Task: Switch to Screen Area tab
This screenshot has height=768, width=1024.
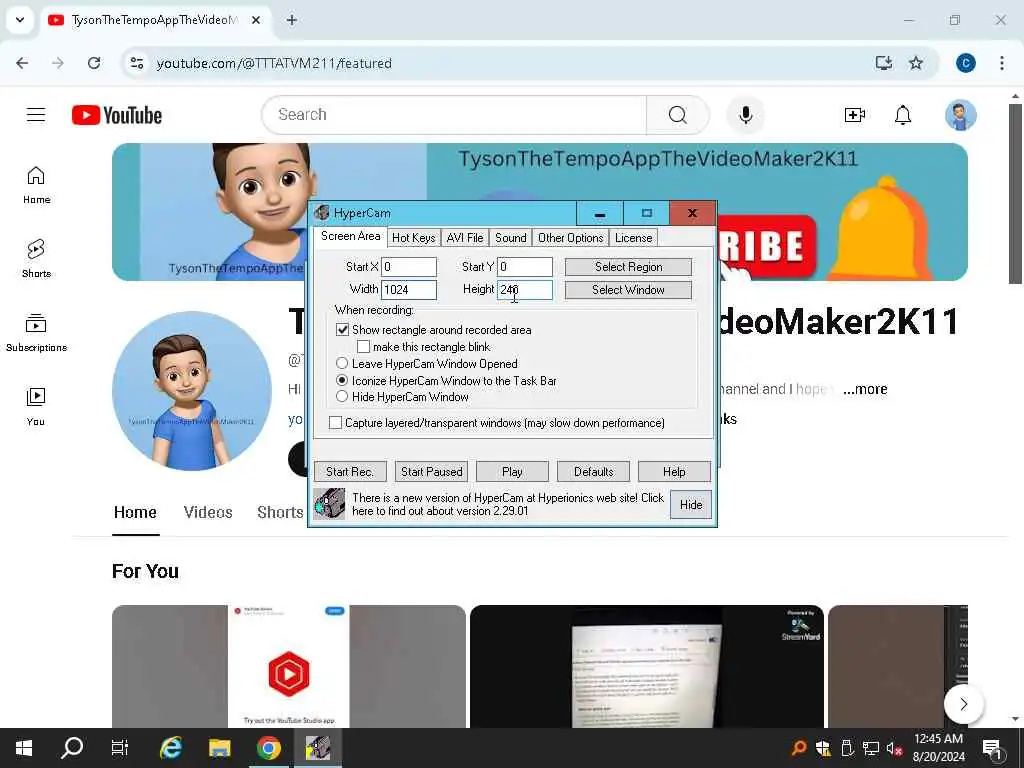Action: 350,236
